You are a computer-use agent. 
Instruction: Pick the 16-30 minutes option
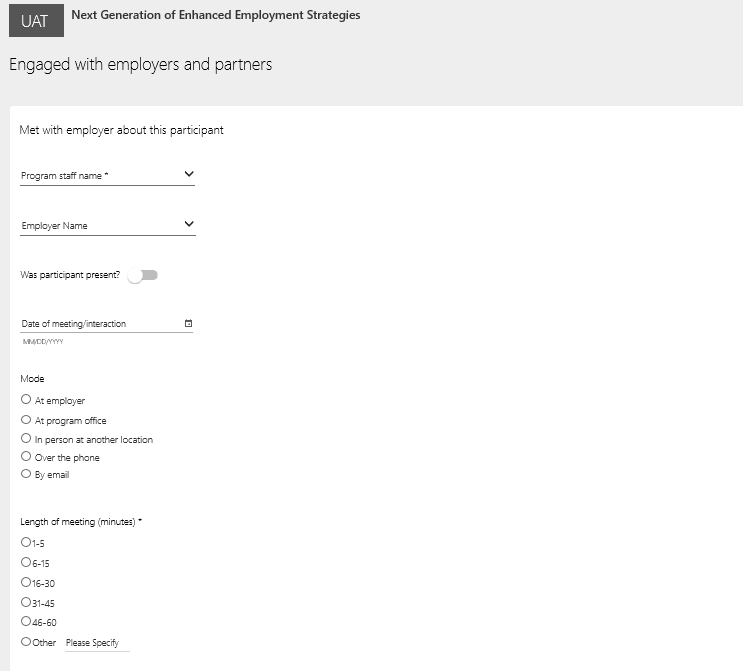pos(26,582)
